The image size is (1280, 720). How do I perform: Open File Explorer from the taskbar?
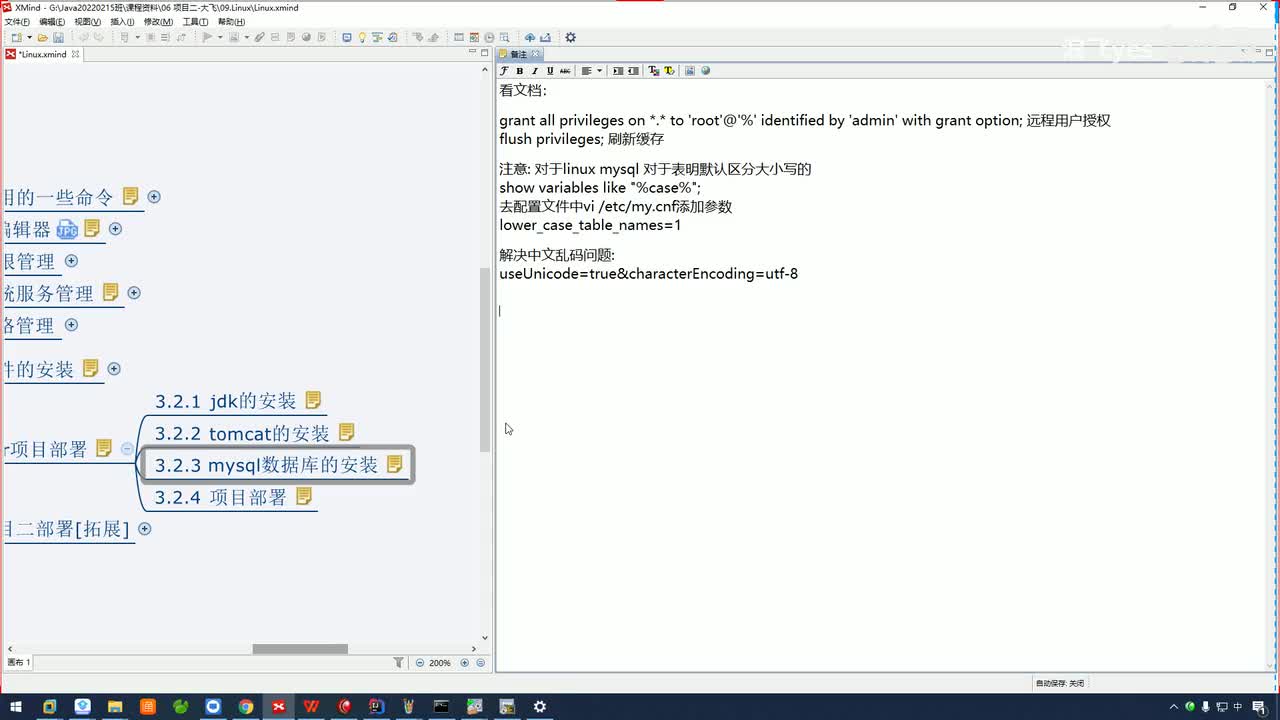click(x=114, y=707)
